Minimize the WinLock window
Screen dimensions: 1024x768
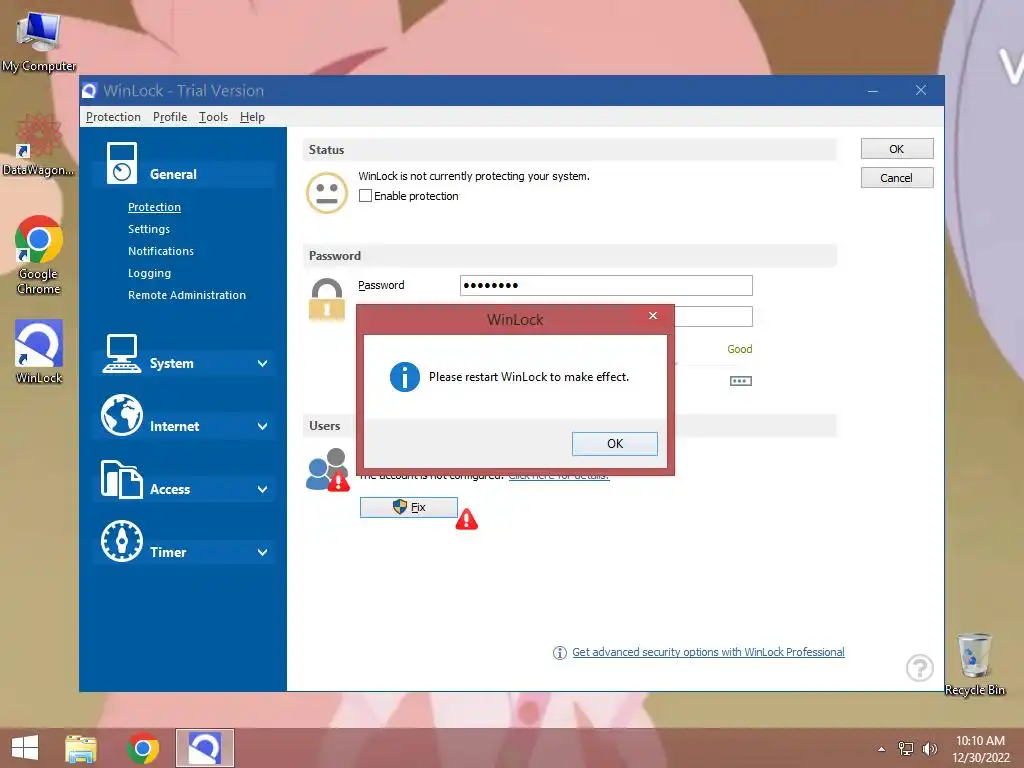click(x=872, y=91)
